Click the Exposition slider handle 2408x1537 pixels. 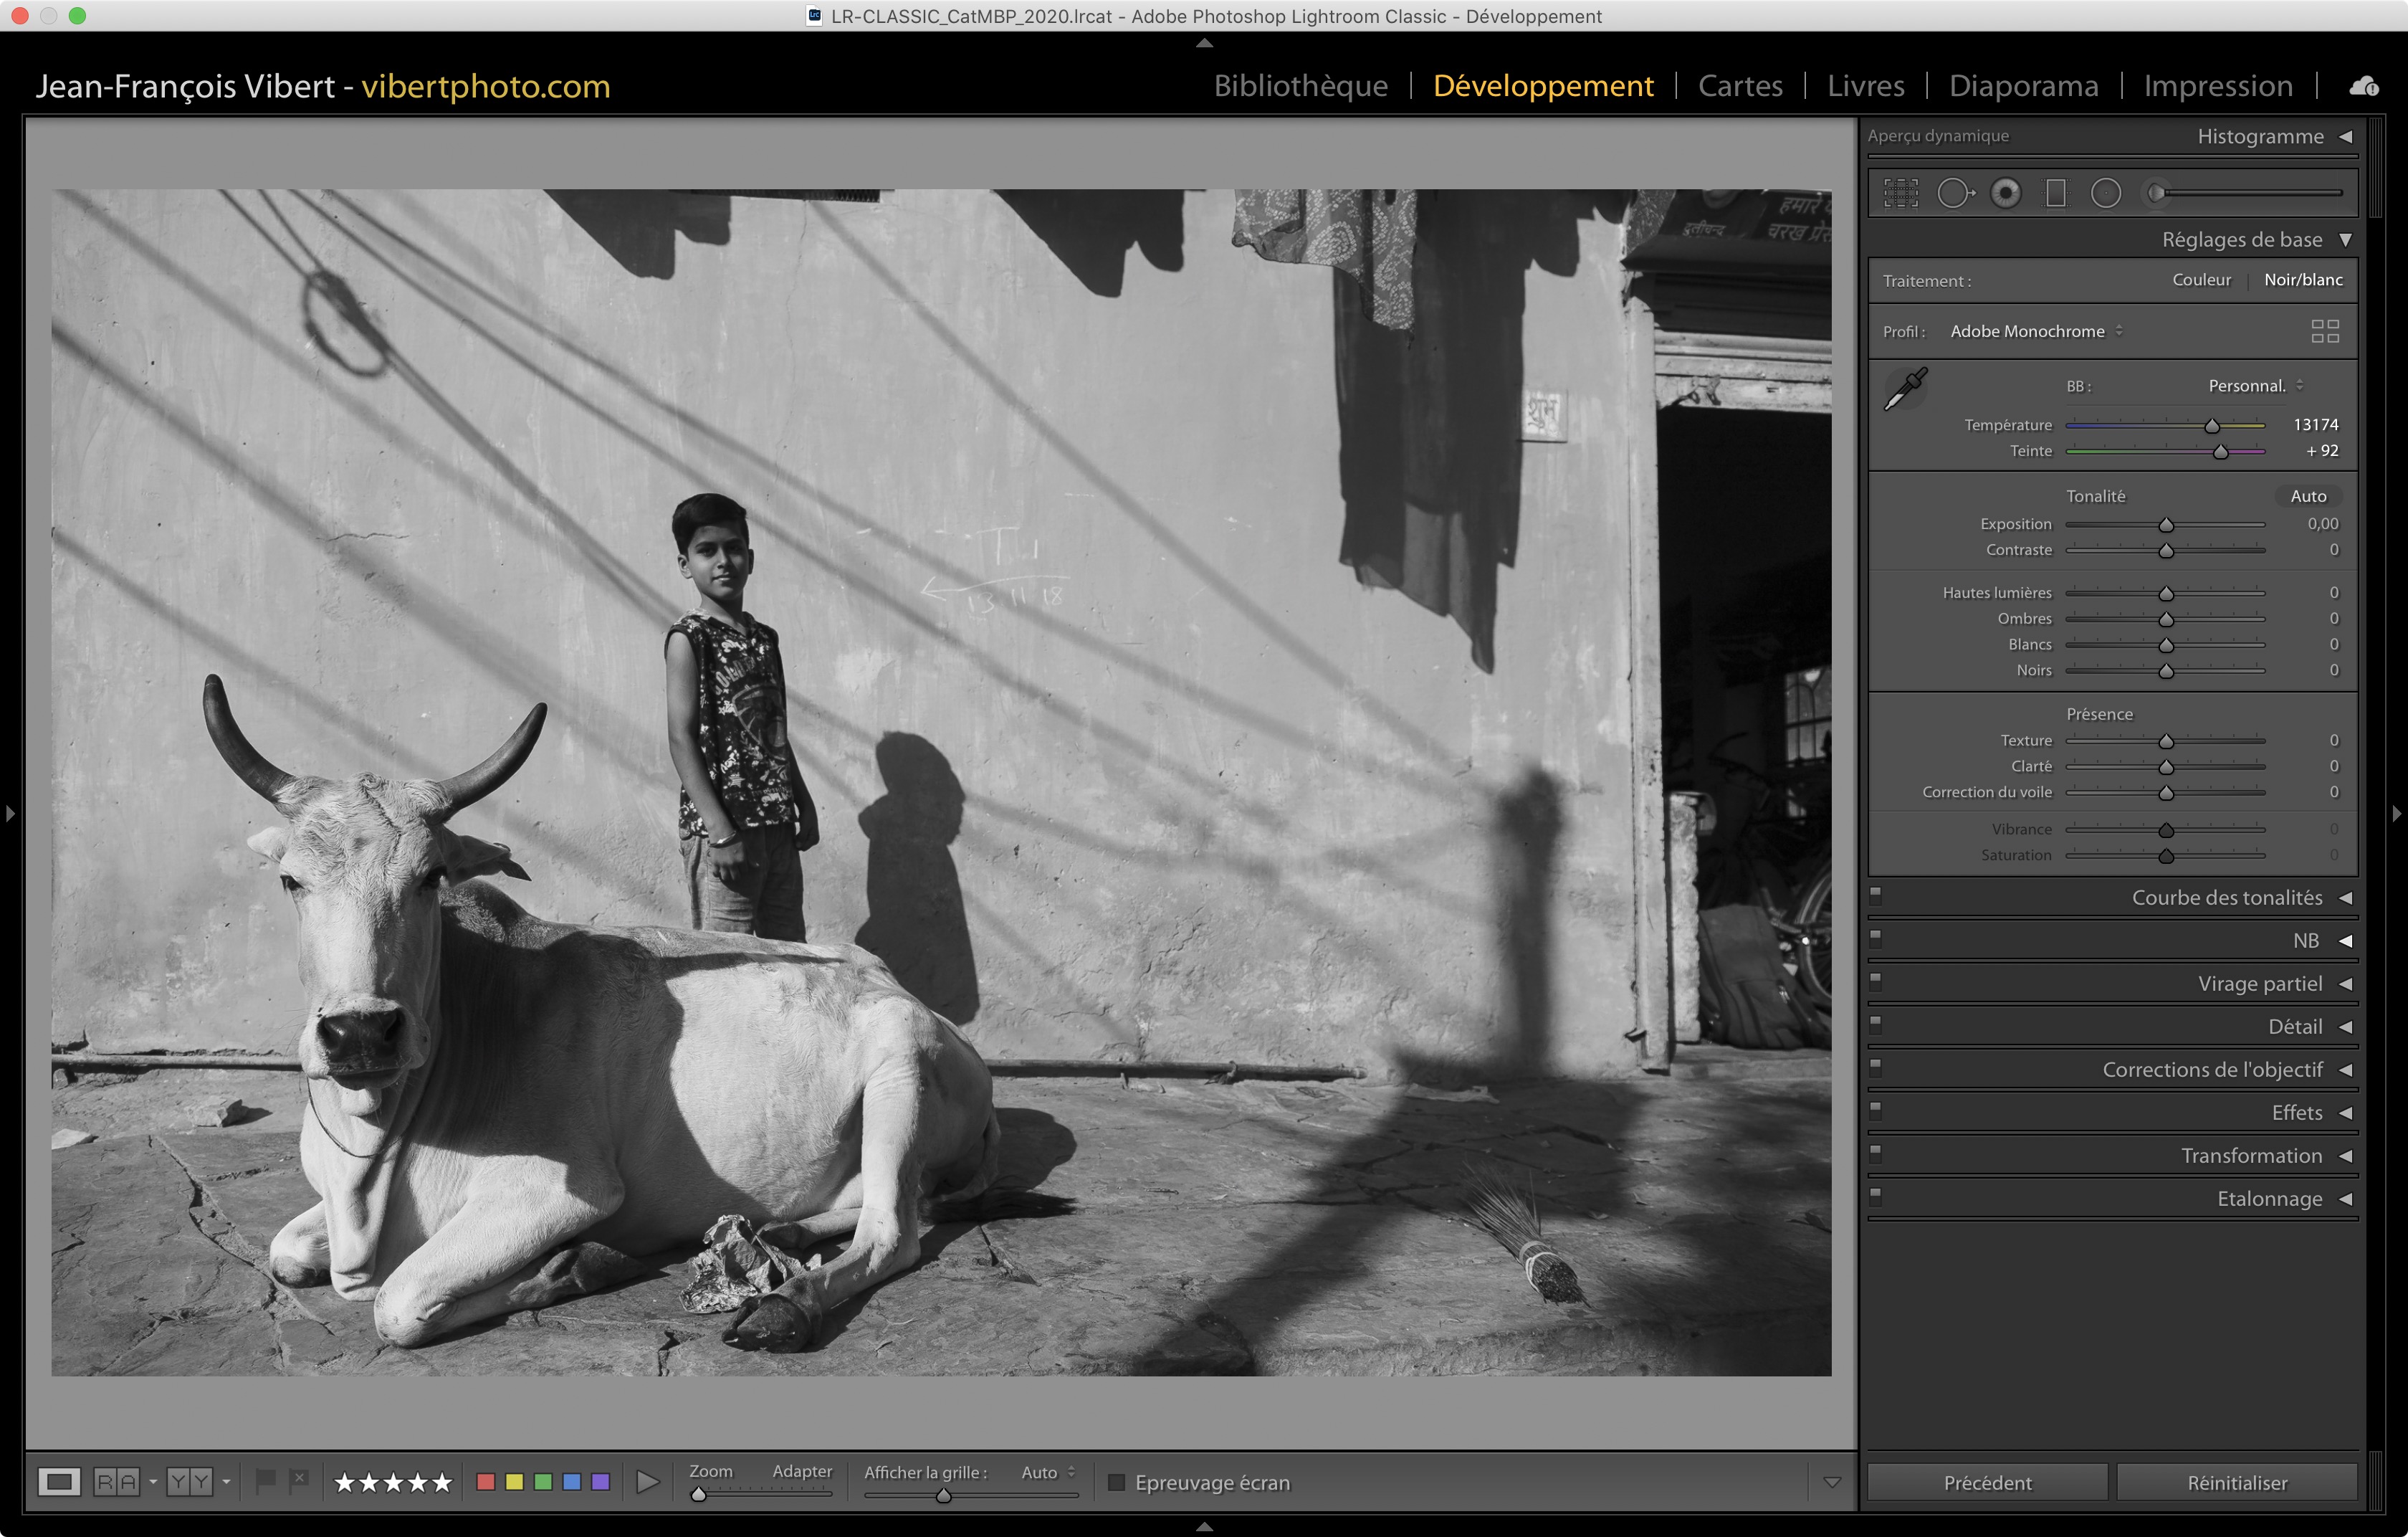[x=2166, y=526]
